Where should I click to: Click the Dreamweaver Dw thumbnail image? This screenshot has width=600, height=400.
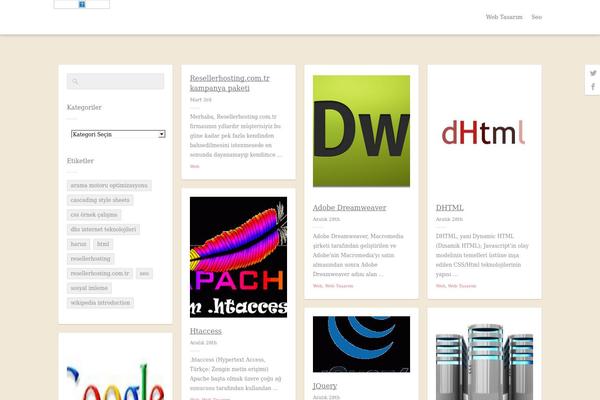pyautogui.click(x=361, y=131)
